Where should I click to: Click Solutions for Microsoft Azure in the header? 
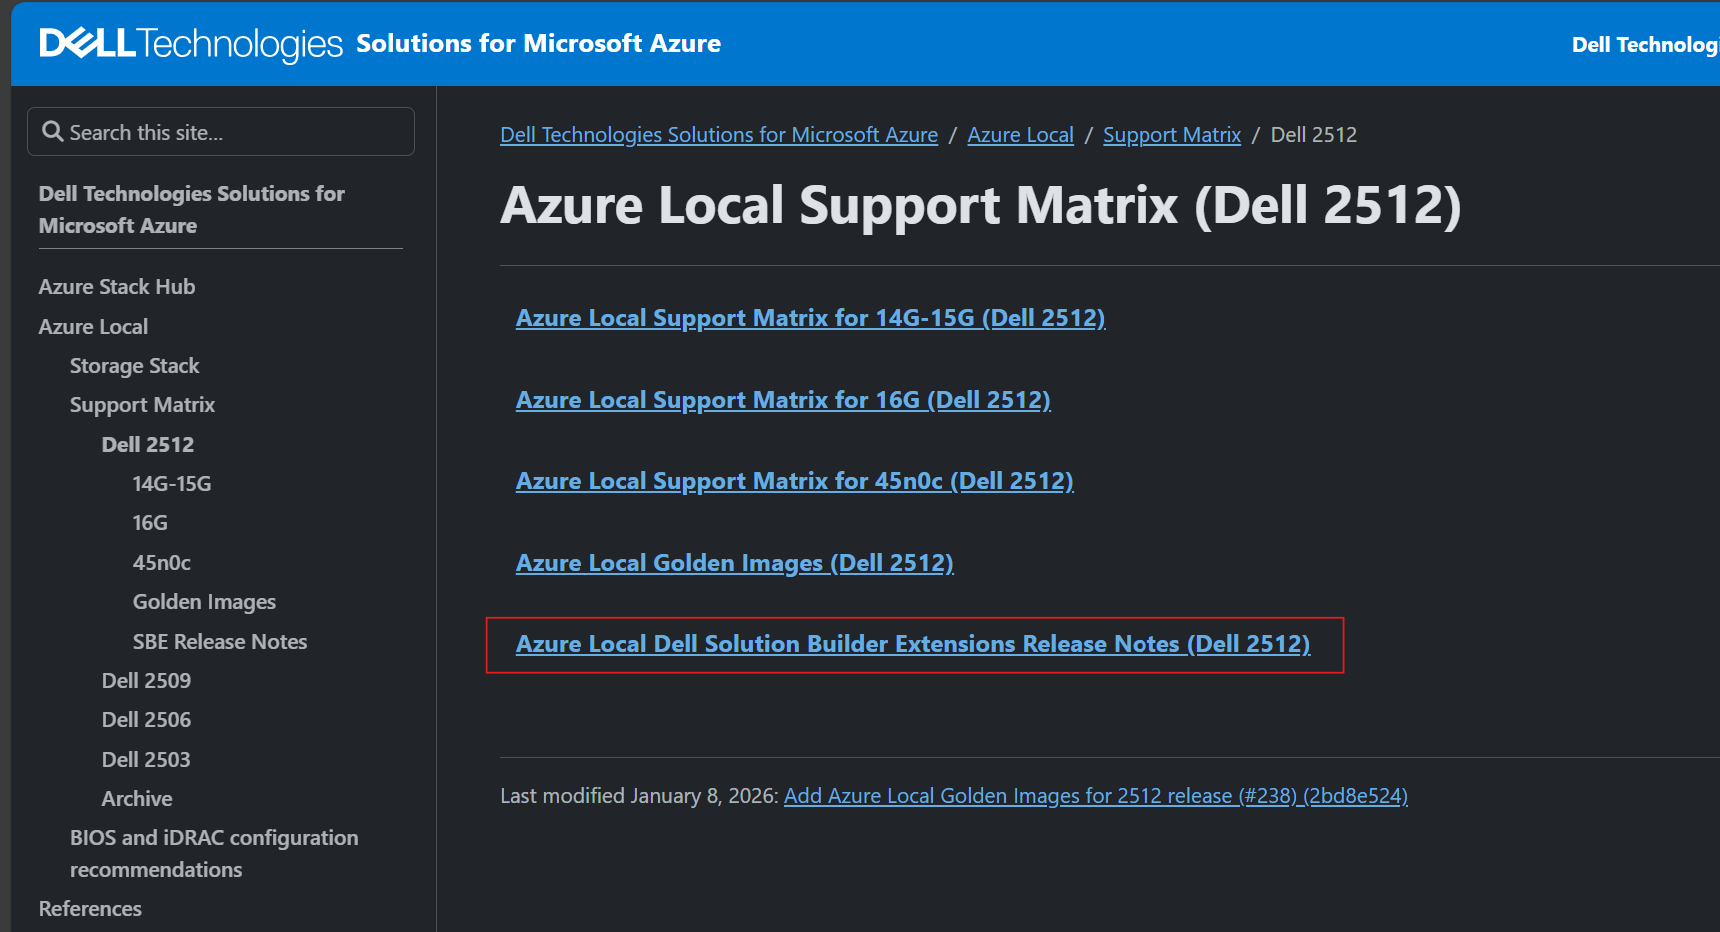(538, 43)
